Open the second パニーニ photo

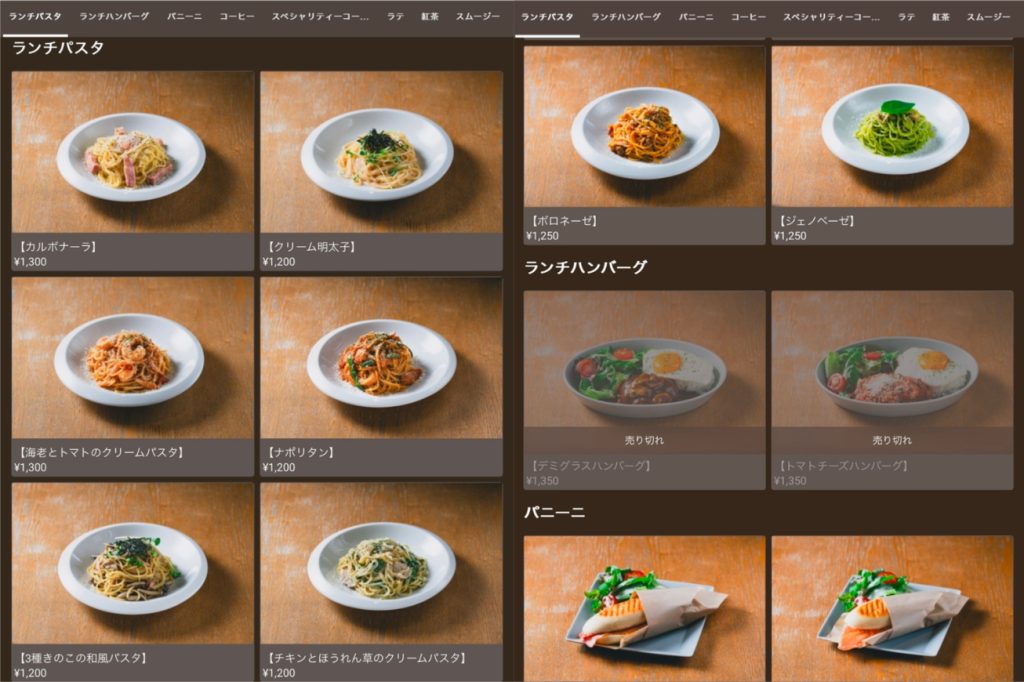click(892, 609)
